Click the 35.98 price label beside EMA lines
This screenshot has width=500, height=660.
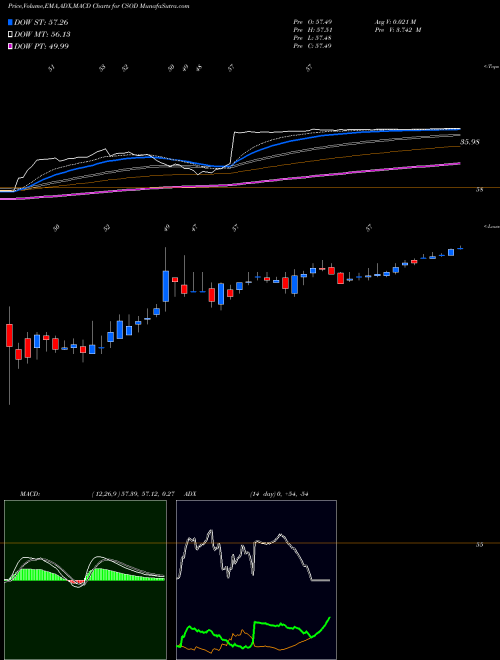[470, 142]
